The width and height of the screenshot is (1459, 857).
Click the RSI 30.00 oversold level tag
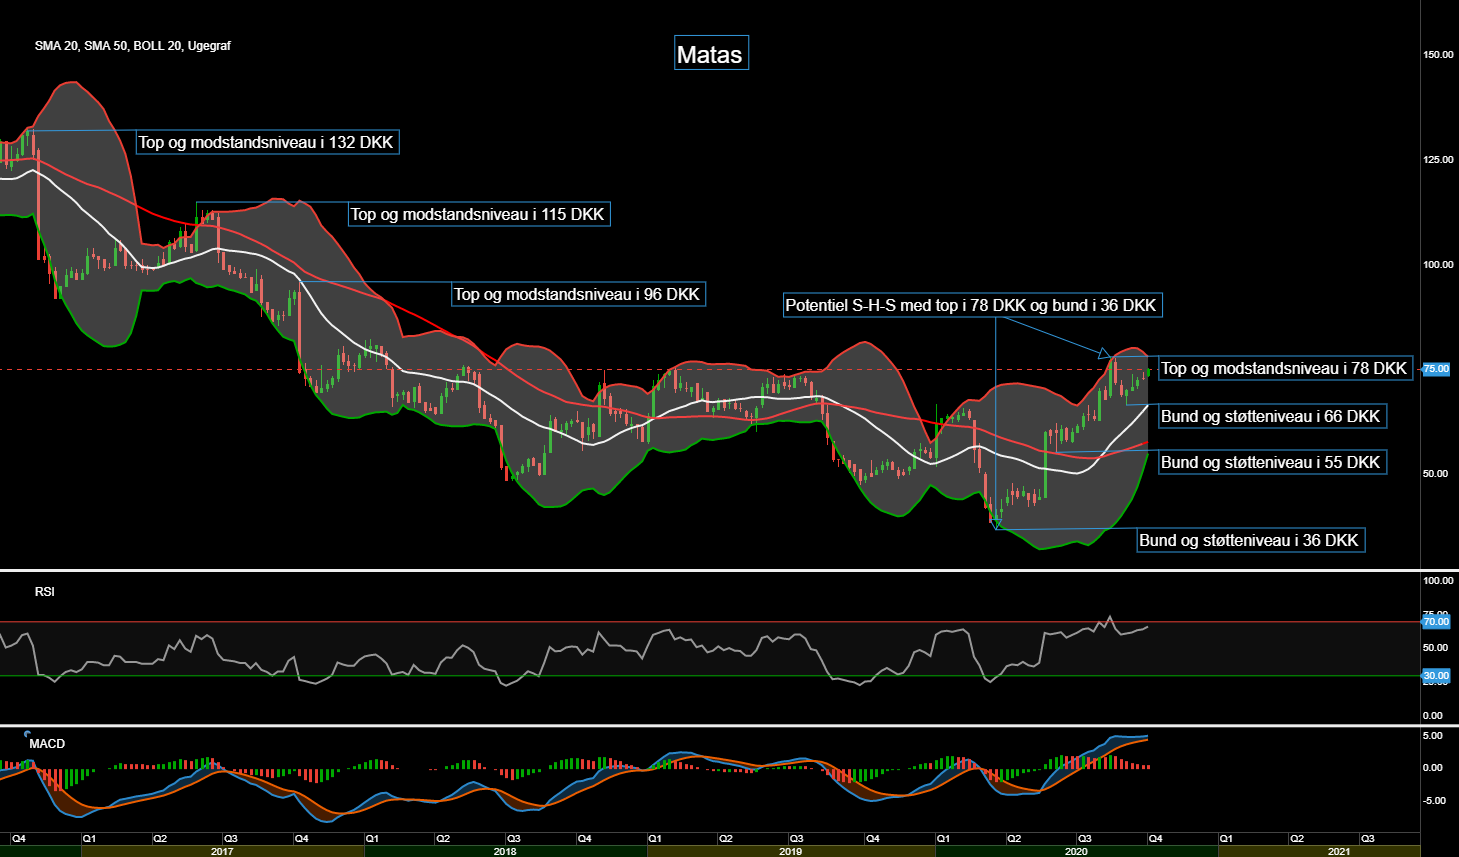[1436, 676]
